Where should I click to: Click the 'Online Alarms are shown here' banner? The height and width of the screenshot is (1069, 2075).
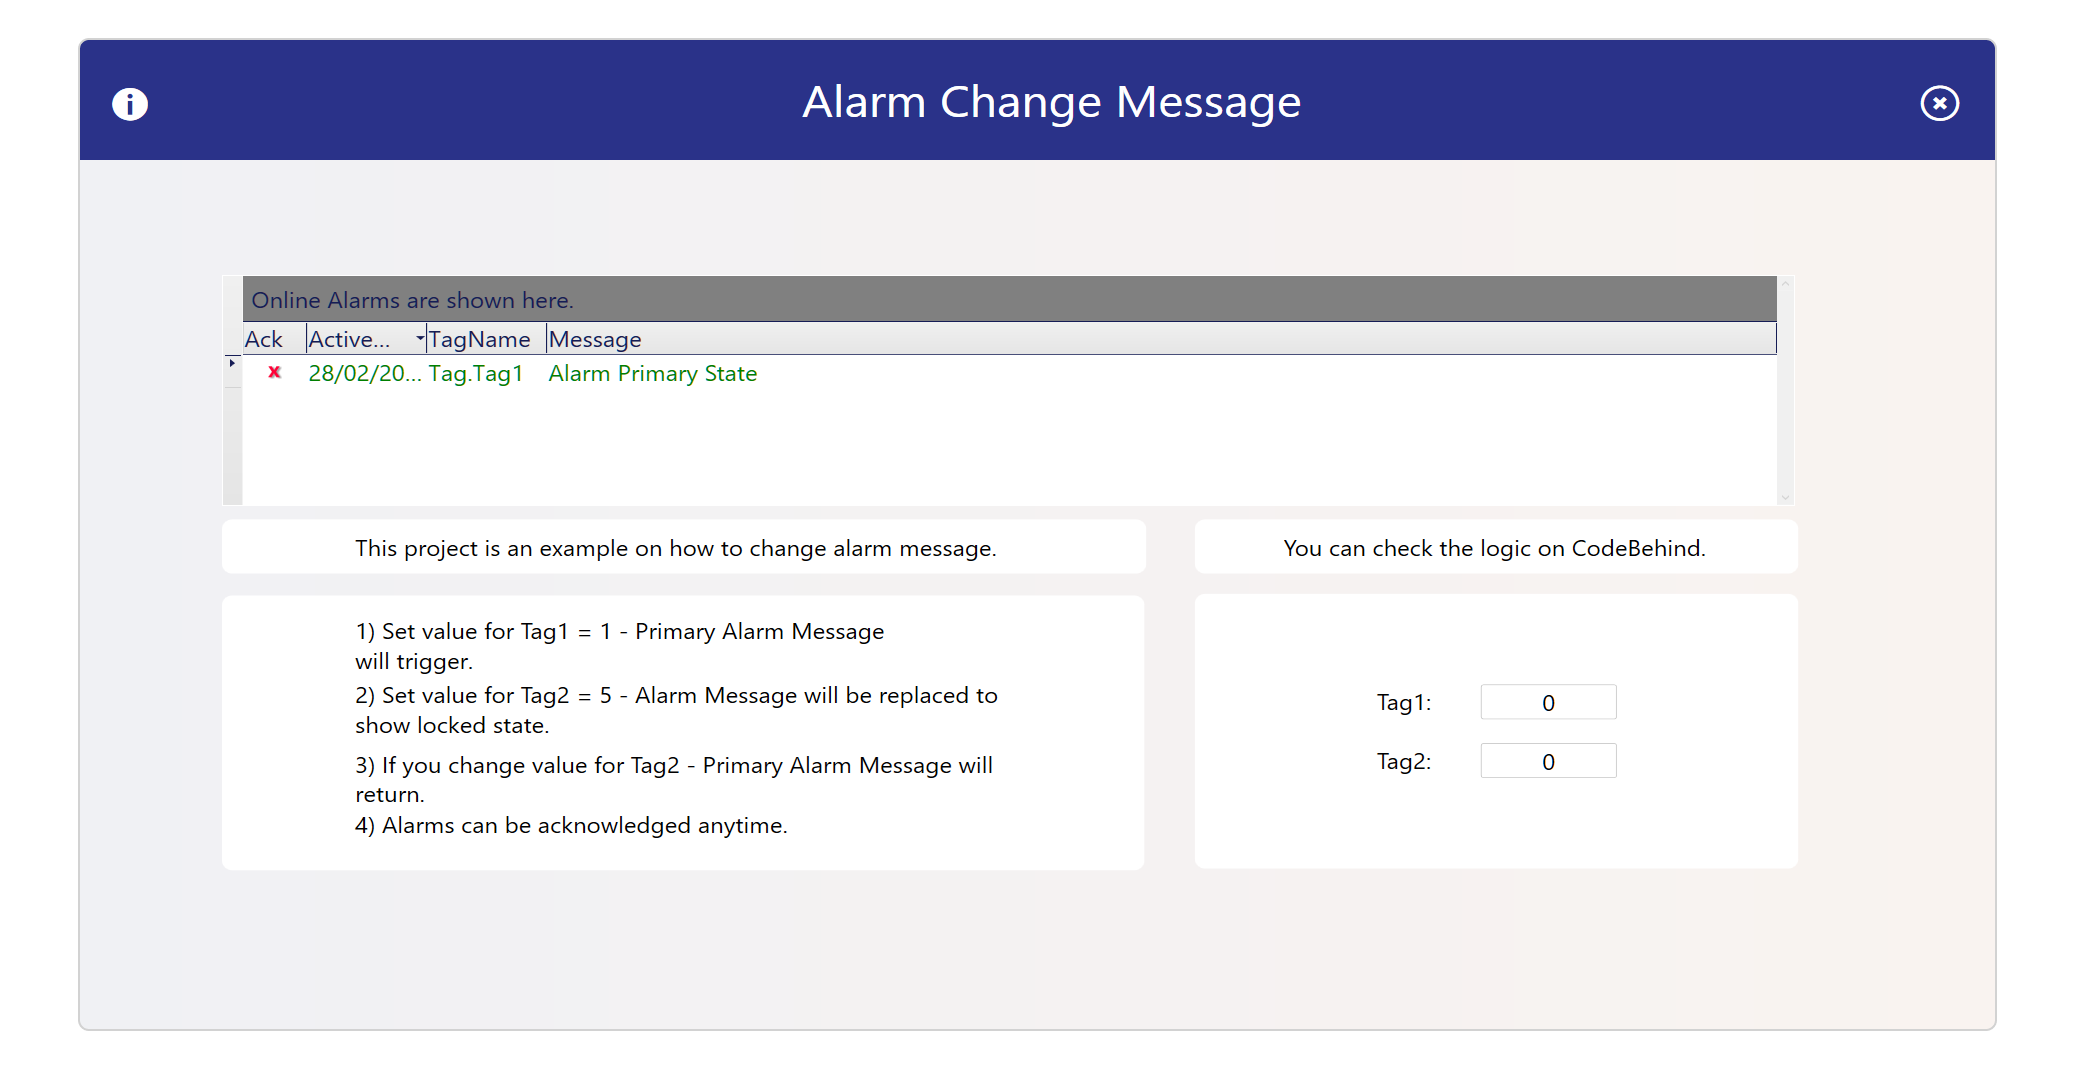(412, 300)
